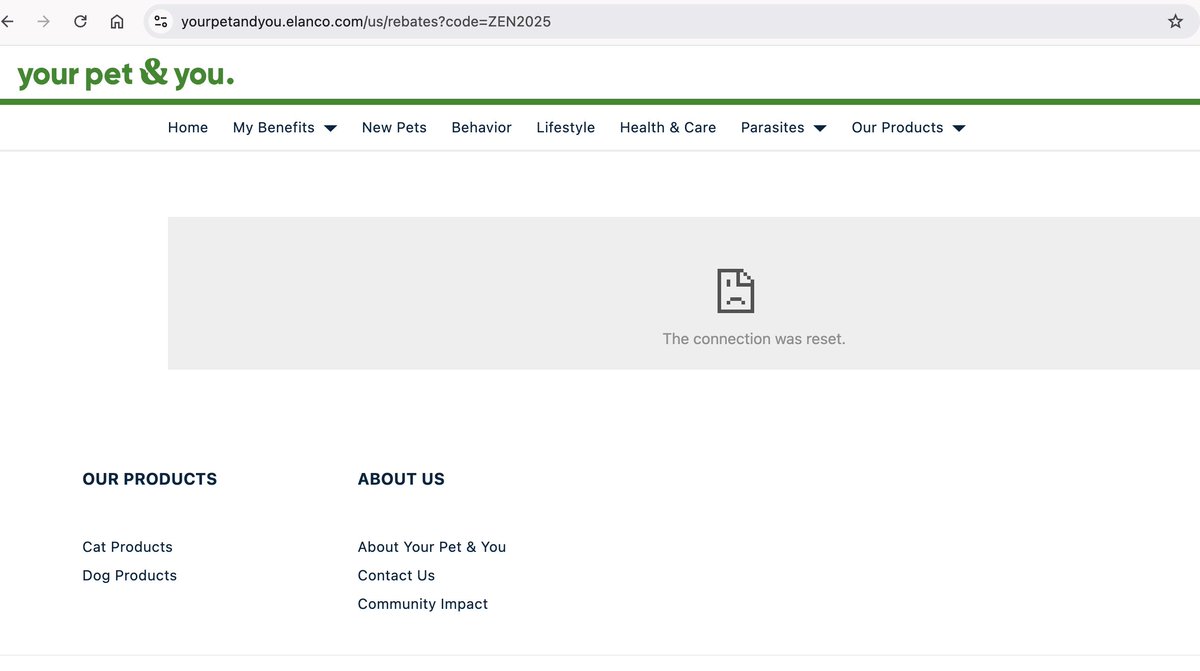Expand the My Benefits dropdown arrow
Viewport: 1200px width, 671px height.
pos(330,128)
